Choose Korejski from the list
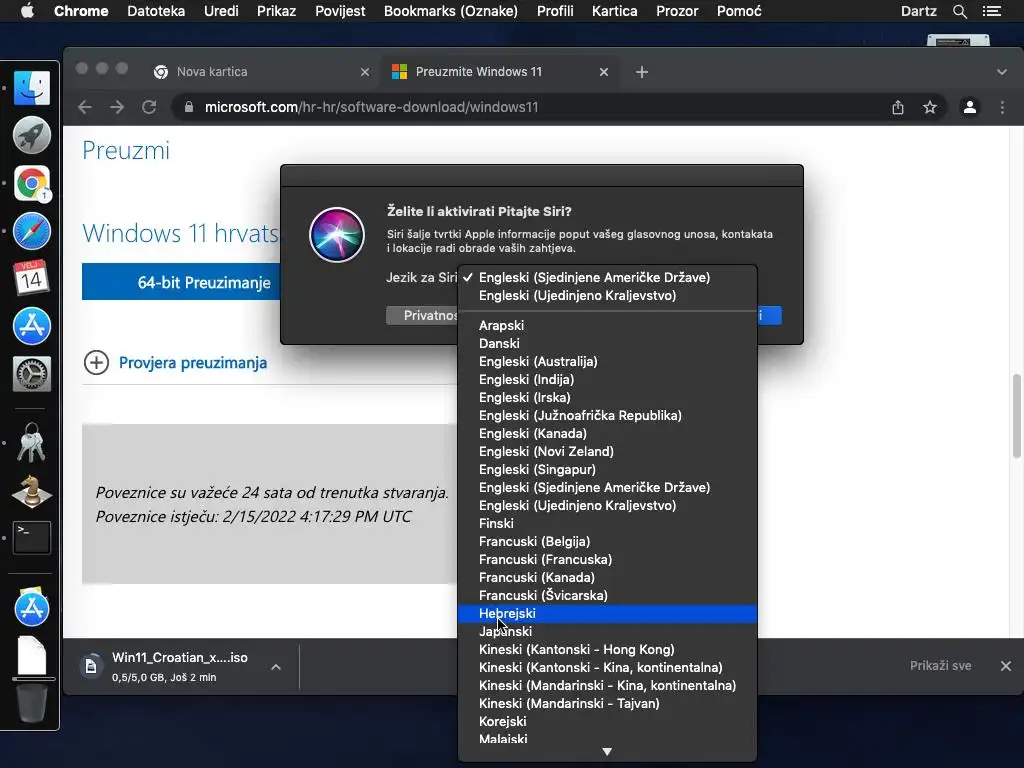 click(607, 722)
